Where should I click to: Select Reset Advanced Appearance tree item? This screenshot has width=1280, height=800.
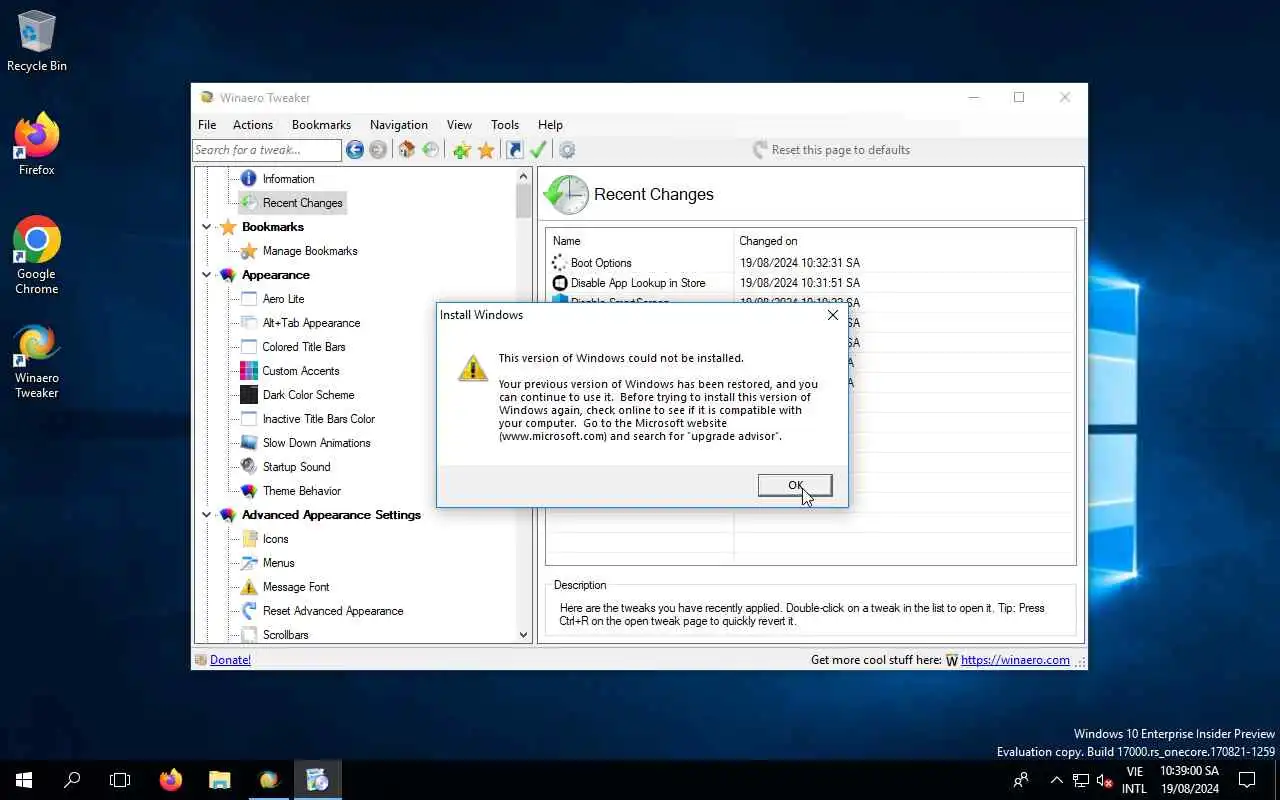pos(333,611)
